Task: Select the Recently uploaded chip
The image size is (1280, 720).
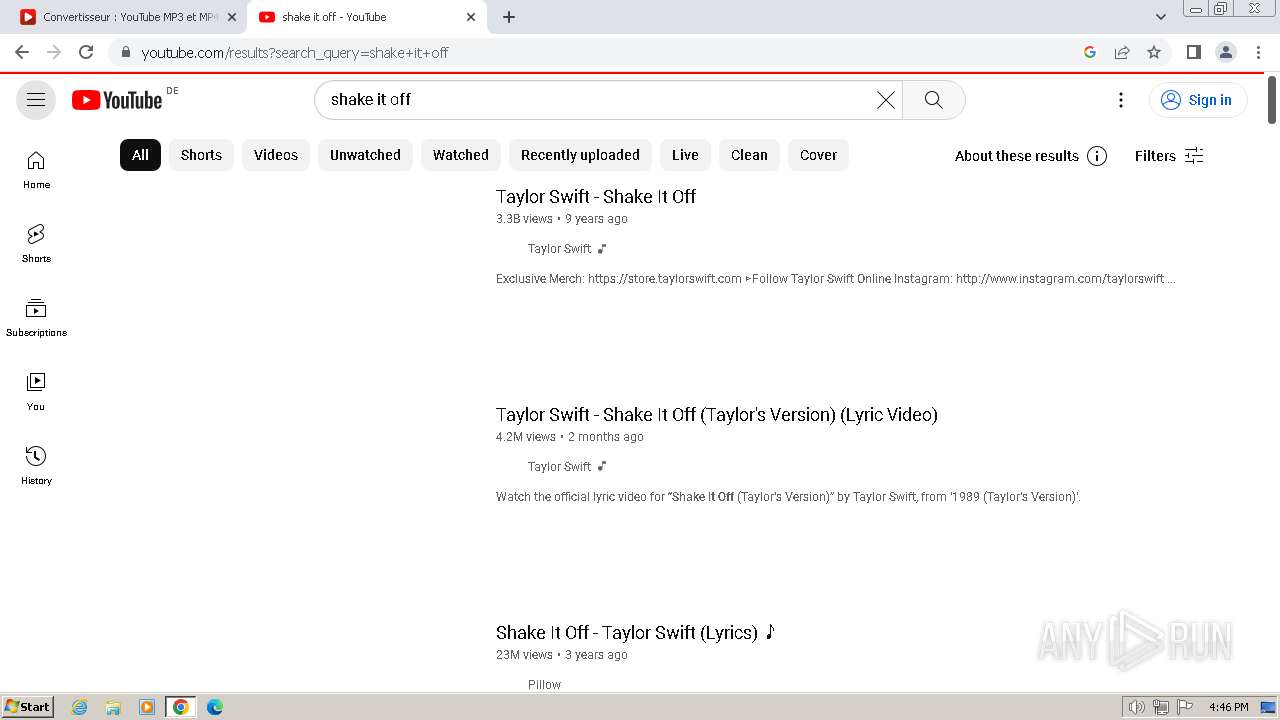Action: coord(580,155)
